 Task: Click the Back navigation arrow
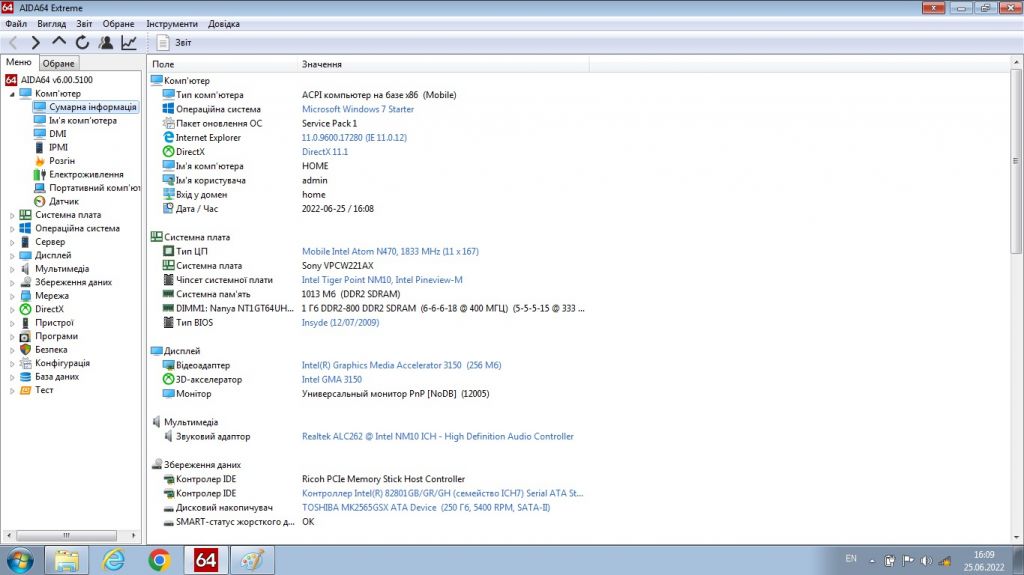pyautogui.click(x=13, y=43)
